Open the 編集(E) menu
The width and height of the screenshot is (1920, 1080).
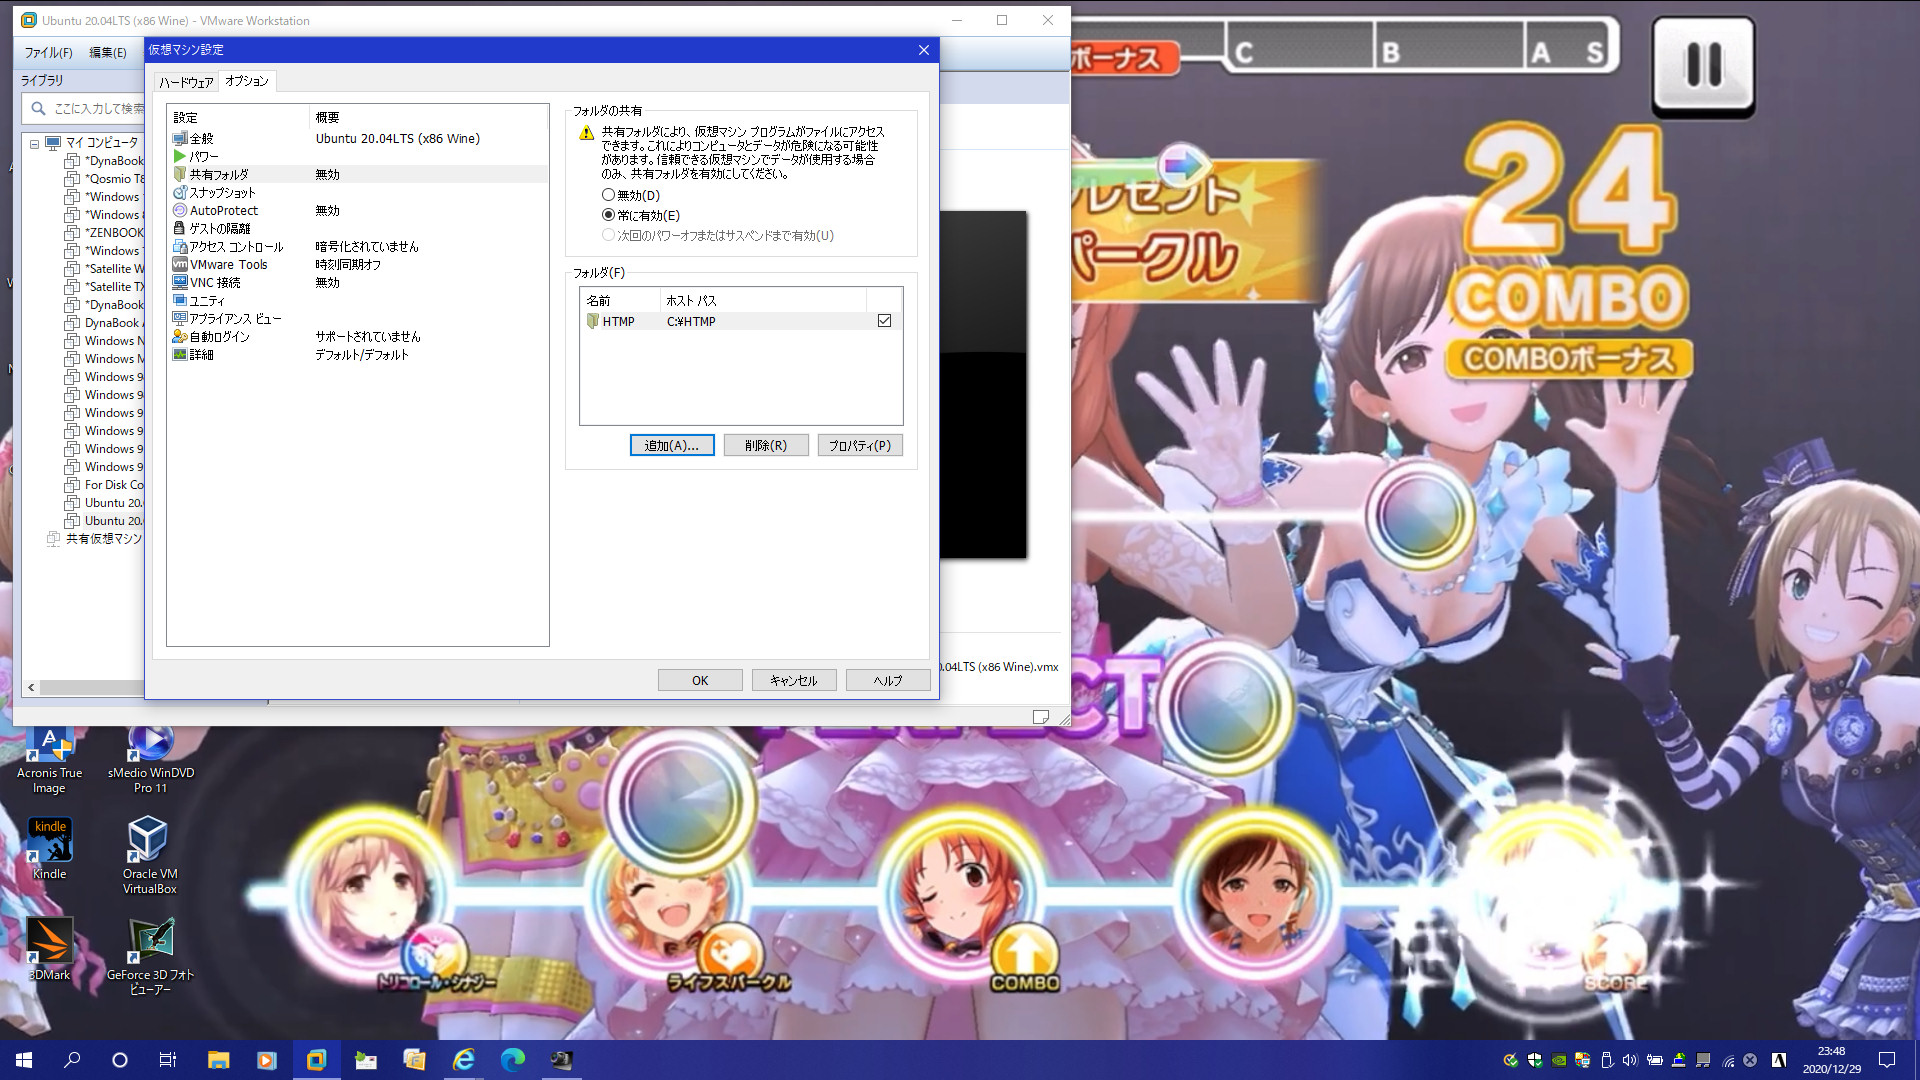coord(108,52)
